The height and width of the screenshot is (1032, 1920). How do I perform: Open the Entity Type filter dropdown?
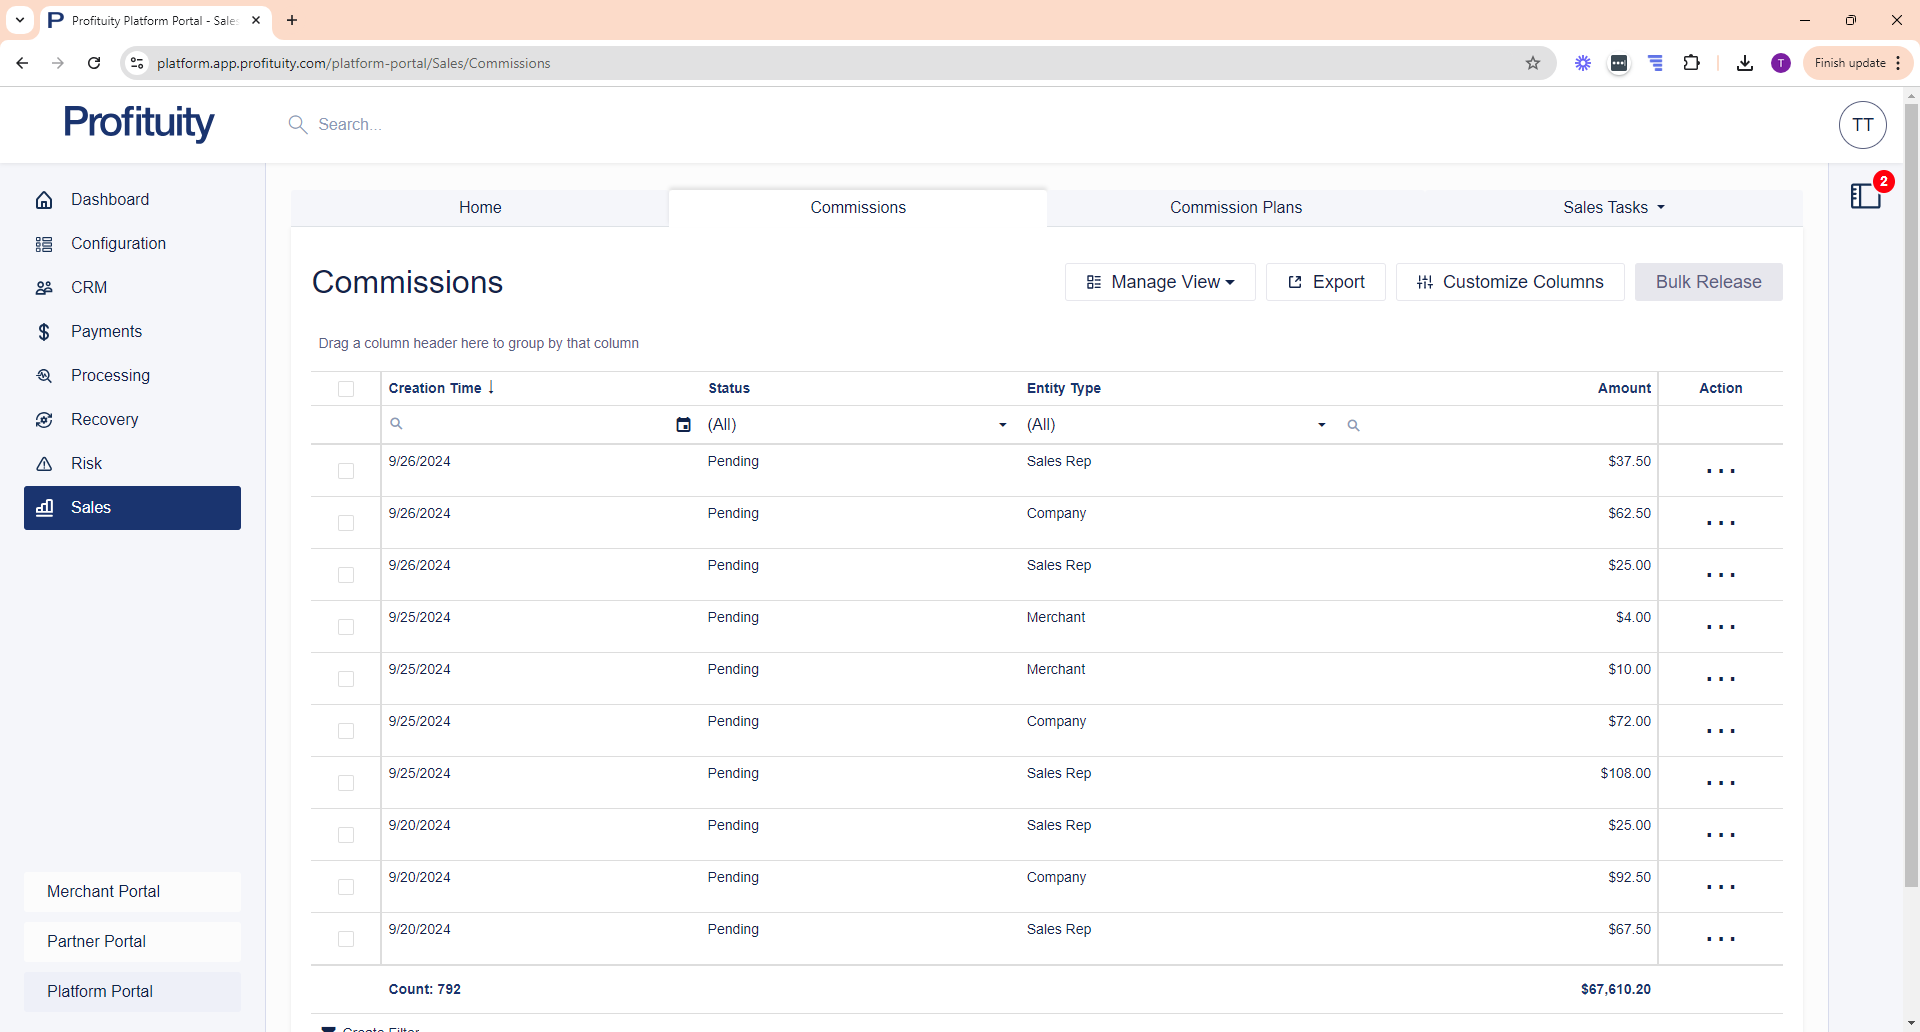[x=1321, y=425]
